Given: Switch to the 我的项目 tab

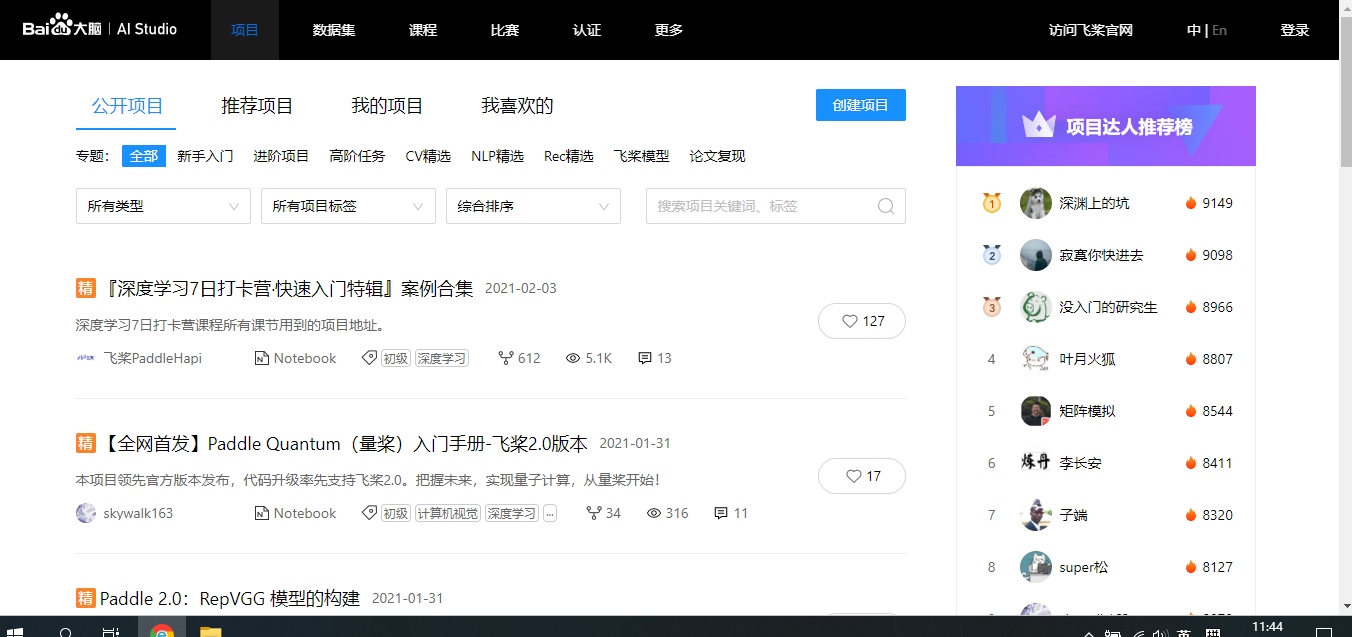Looking at the screenshot, I should [x=388, y=105].
